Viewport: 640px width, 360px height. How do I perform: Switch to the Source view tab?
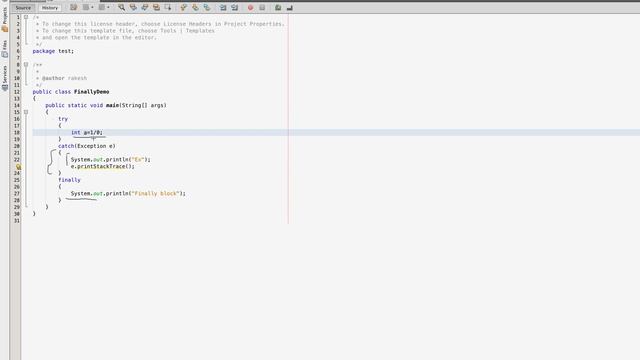tap(23, 8)
